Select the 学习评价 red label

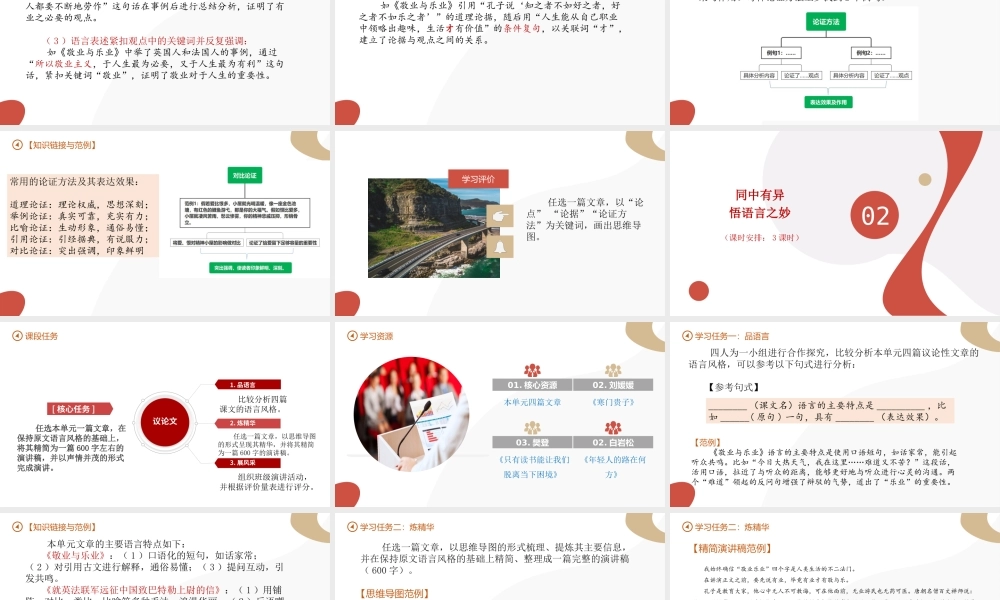478,179
